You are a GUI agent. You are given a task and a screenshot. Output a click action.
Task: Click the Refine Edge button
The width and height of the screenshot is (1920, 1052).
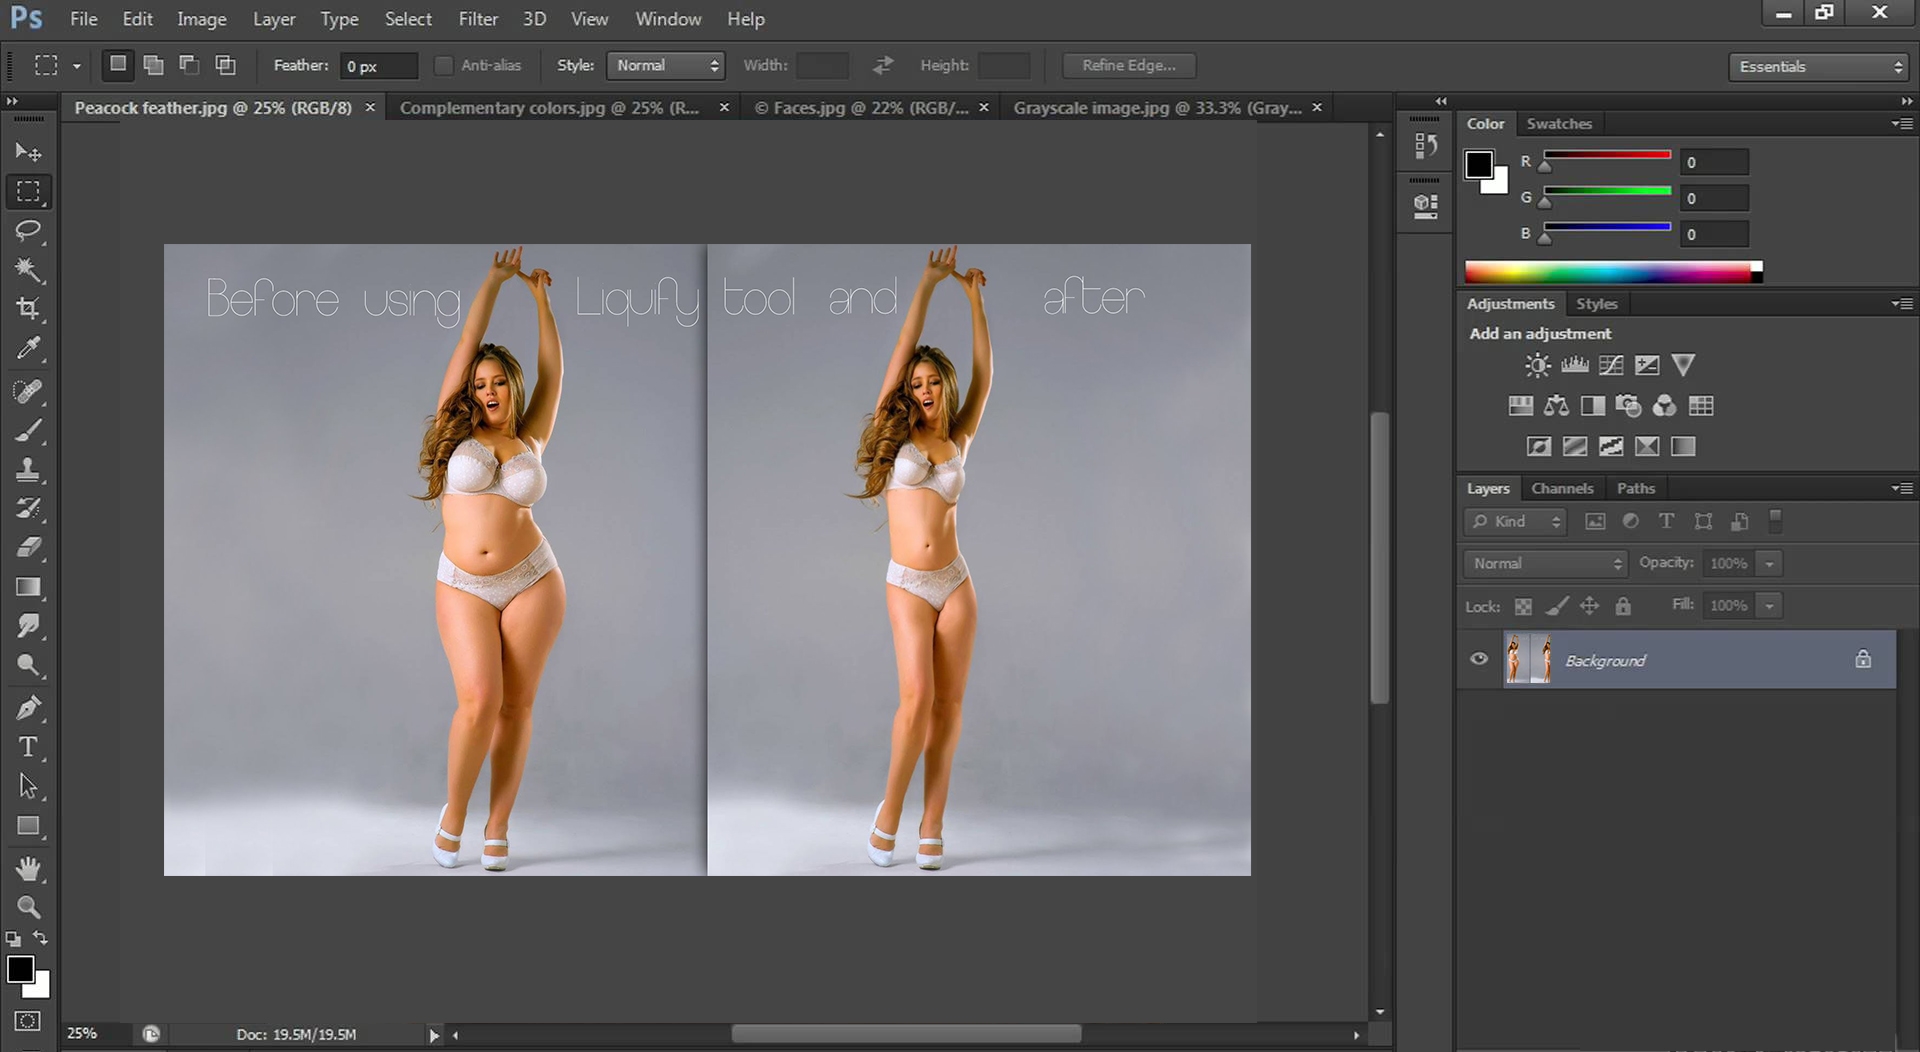[1129, 66]
